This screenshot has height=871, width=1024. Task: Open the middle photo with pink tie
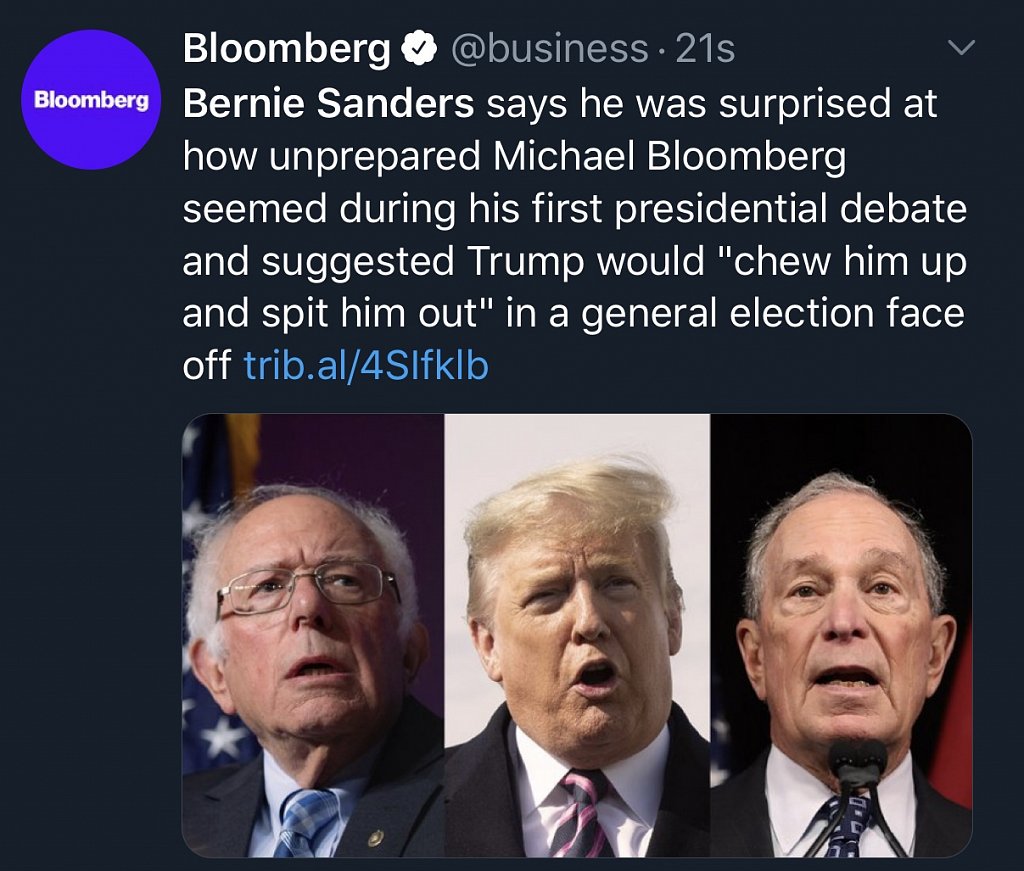577,635
